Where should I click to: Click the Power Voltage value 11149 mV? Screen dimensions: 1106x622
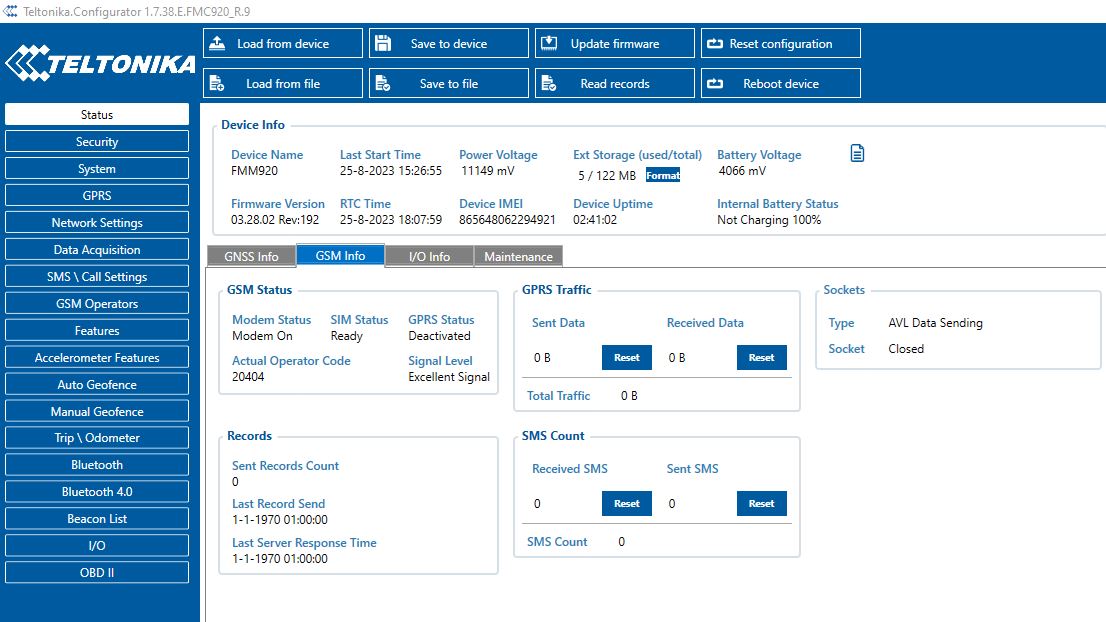[x=487, y=171]
